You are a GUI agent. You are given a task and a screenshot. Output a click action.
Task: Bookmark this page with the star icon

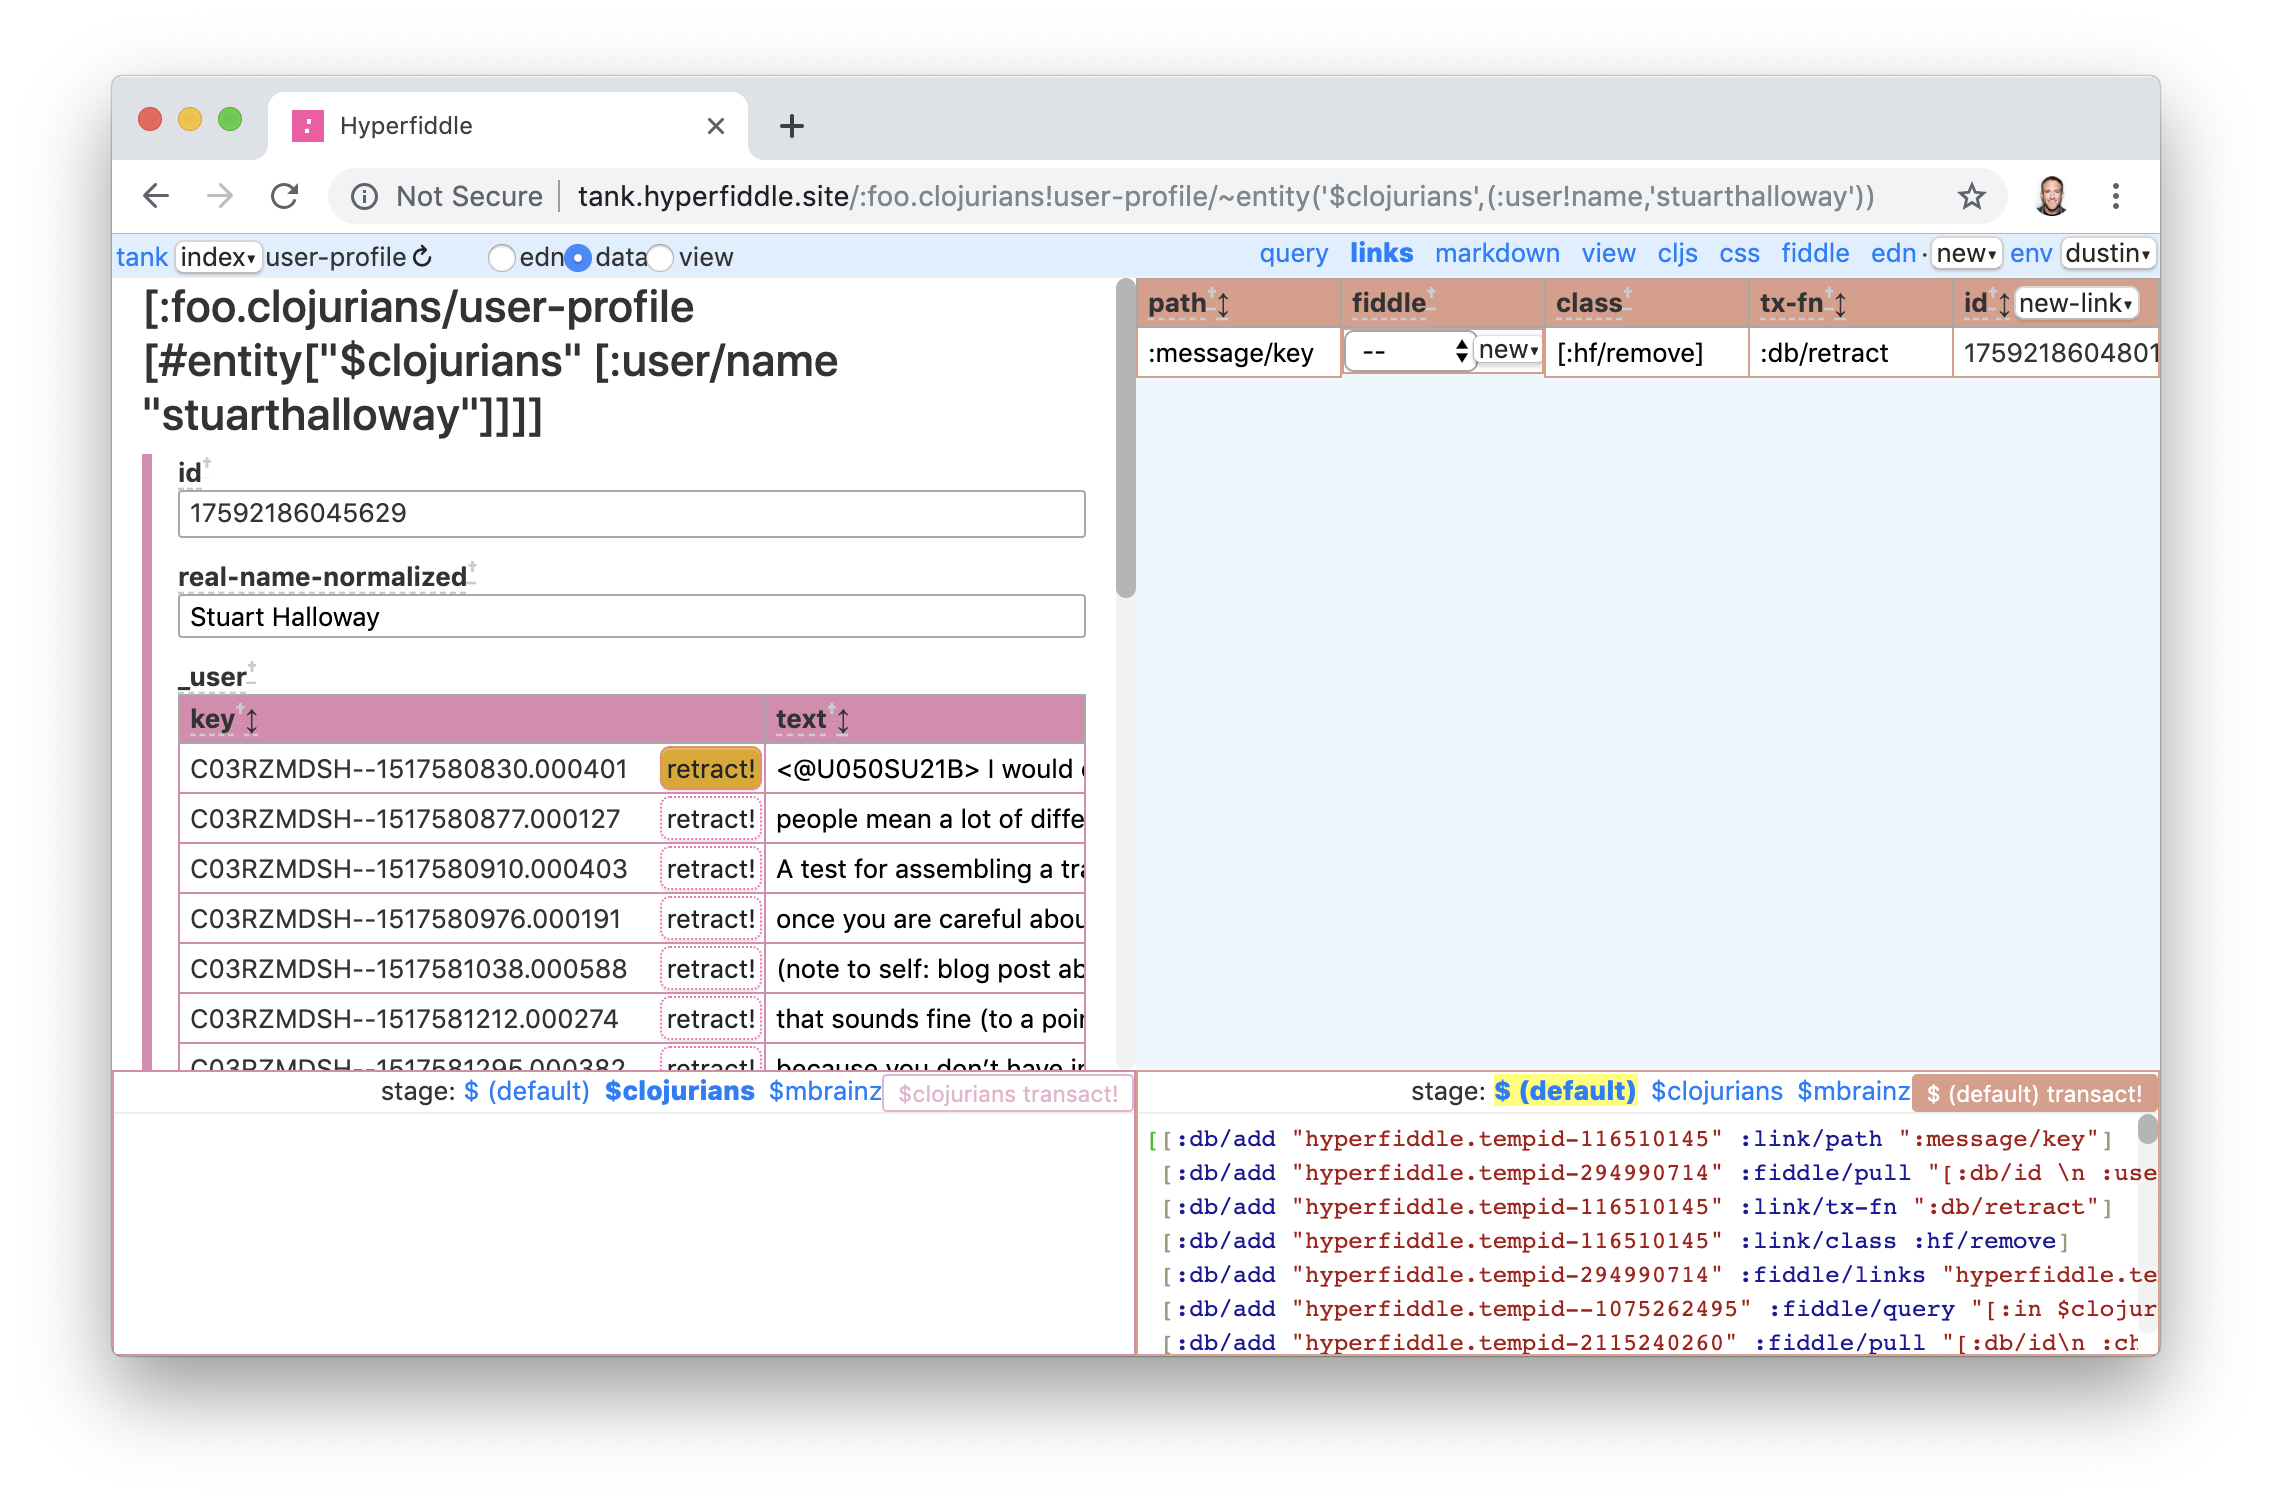[1971, 196]
